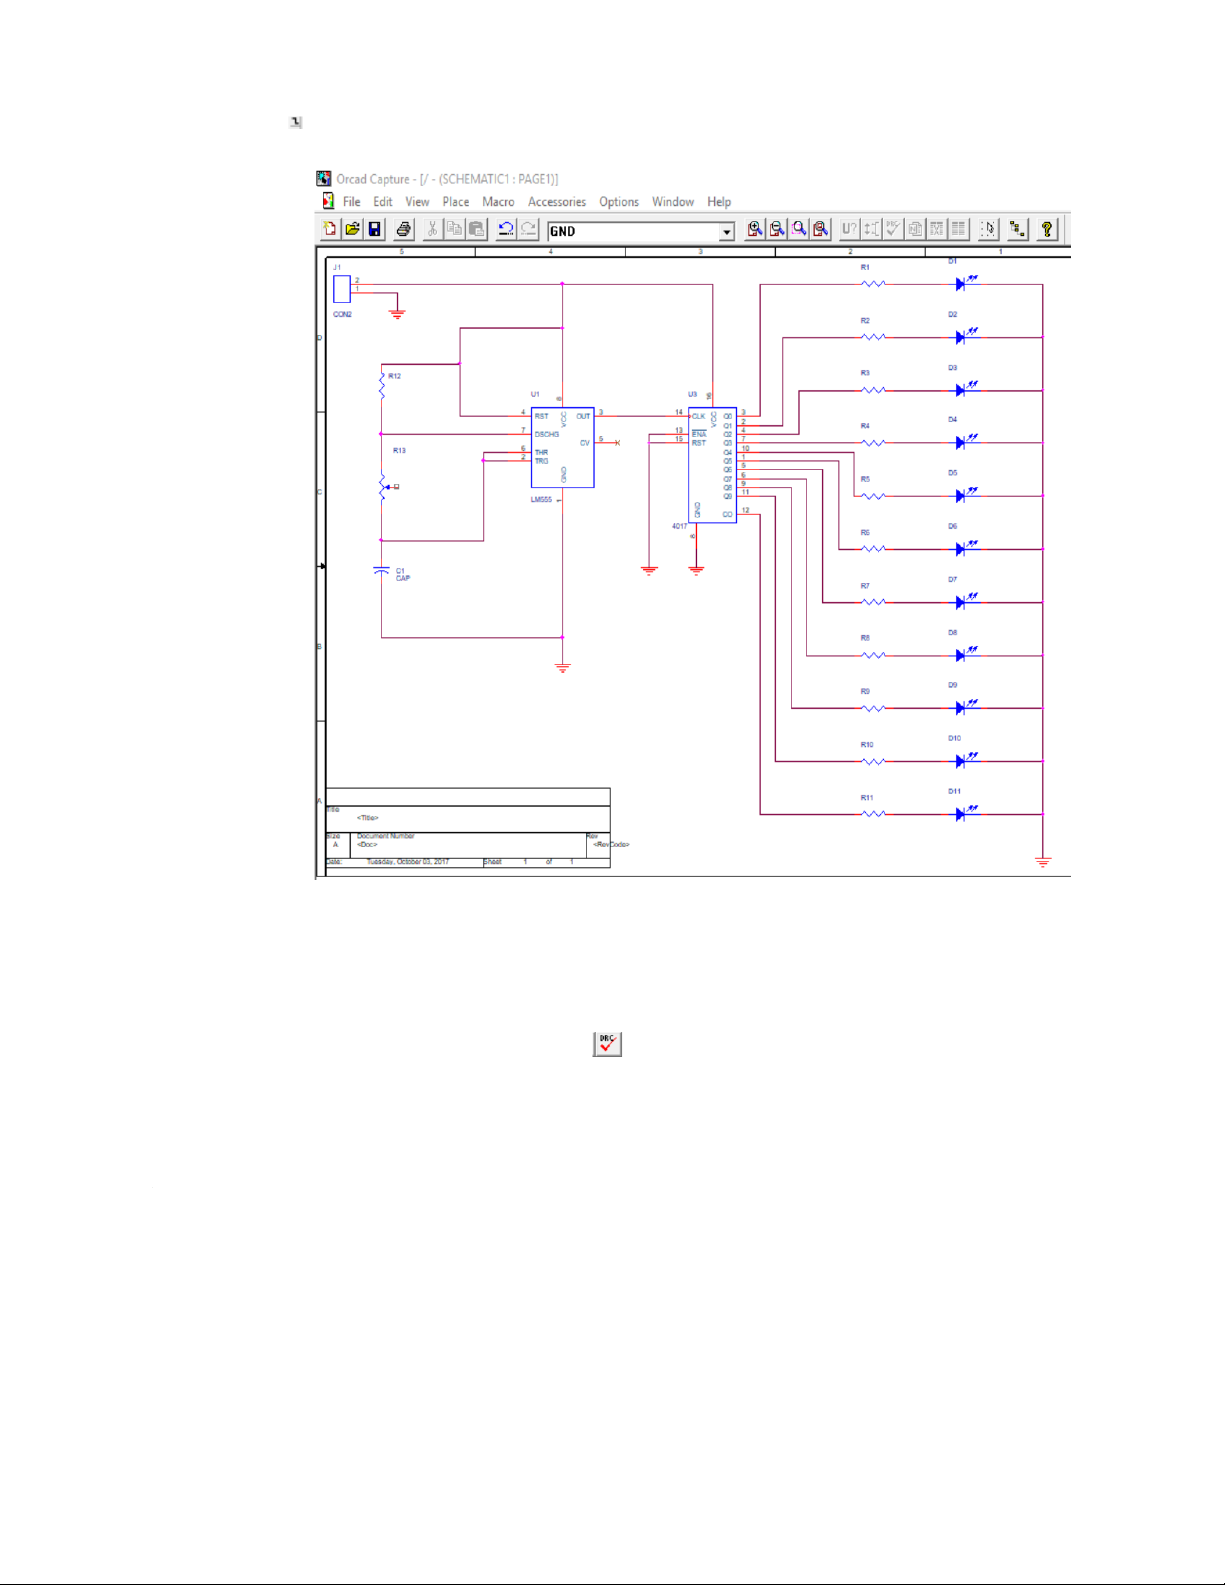Click the standalone DRC check icon below schematic

click(607, 1044)
